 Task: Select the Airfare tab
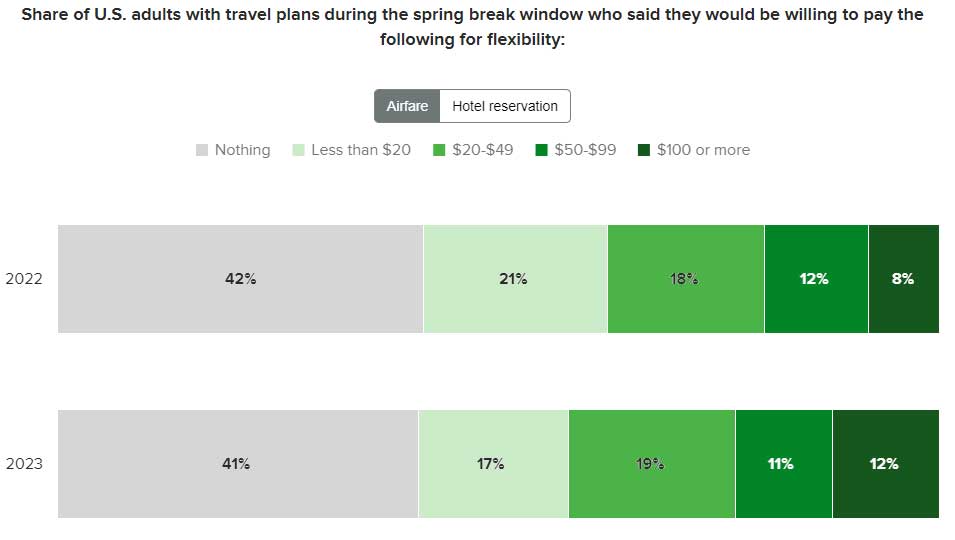pos(407,106)
